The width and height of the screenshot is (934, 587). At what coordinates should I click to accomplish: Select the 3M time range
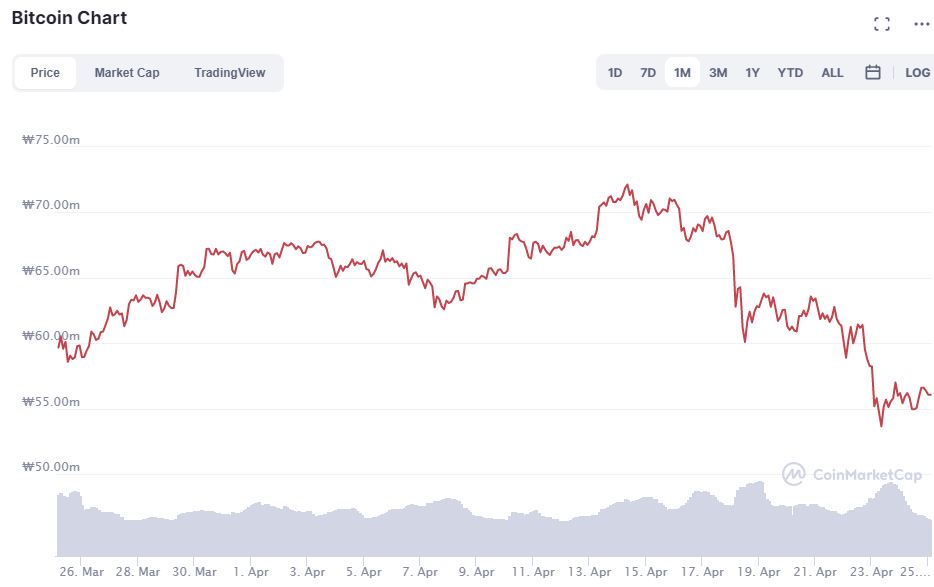[x=718, y=72]
